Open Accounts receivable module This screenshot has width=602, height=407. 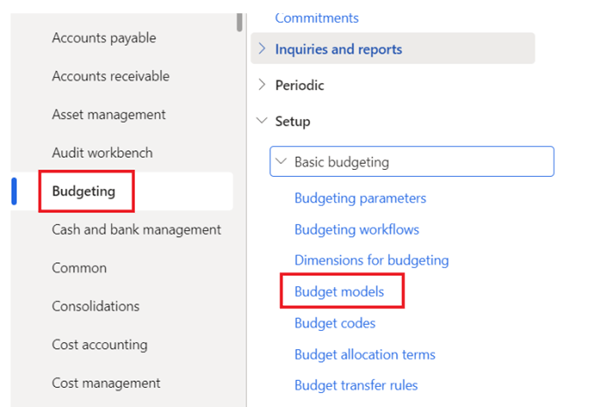pyautogui.click(x=110, y=76)
